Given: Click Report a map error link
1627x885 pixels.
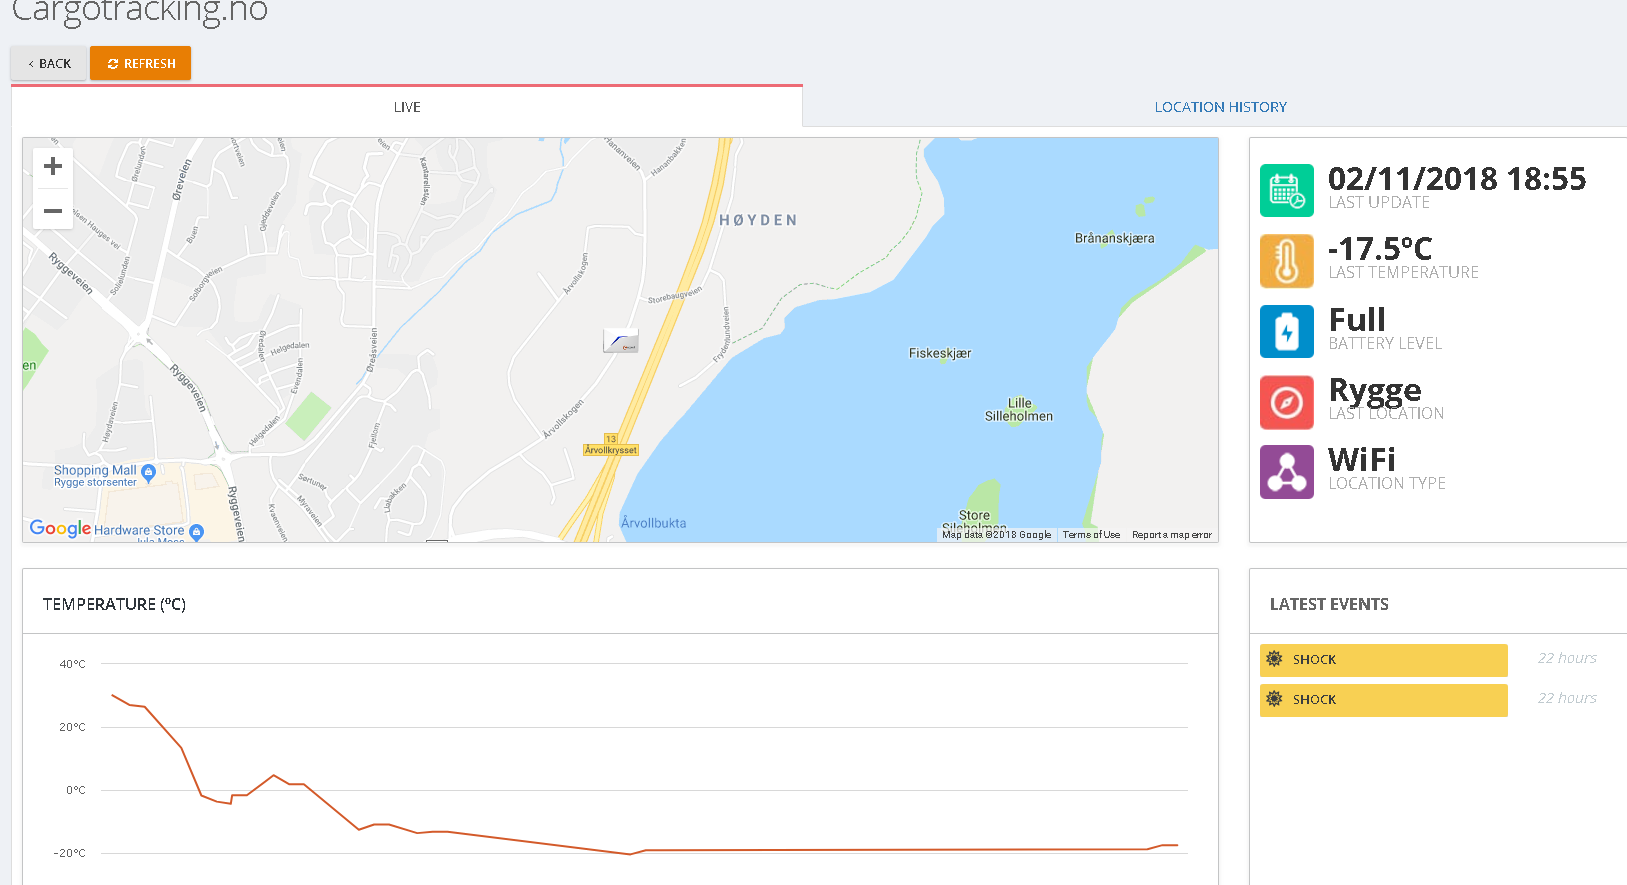Looking at the screenshot, I should 1171,535.
